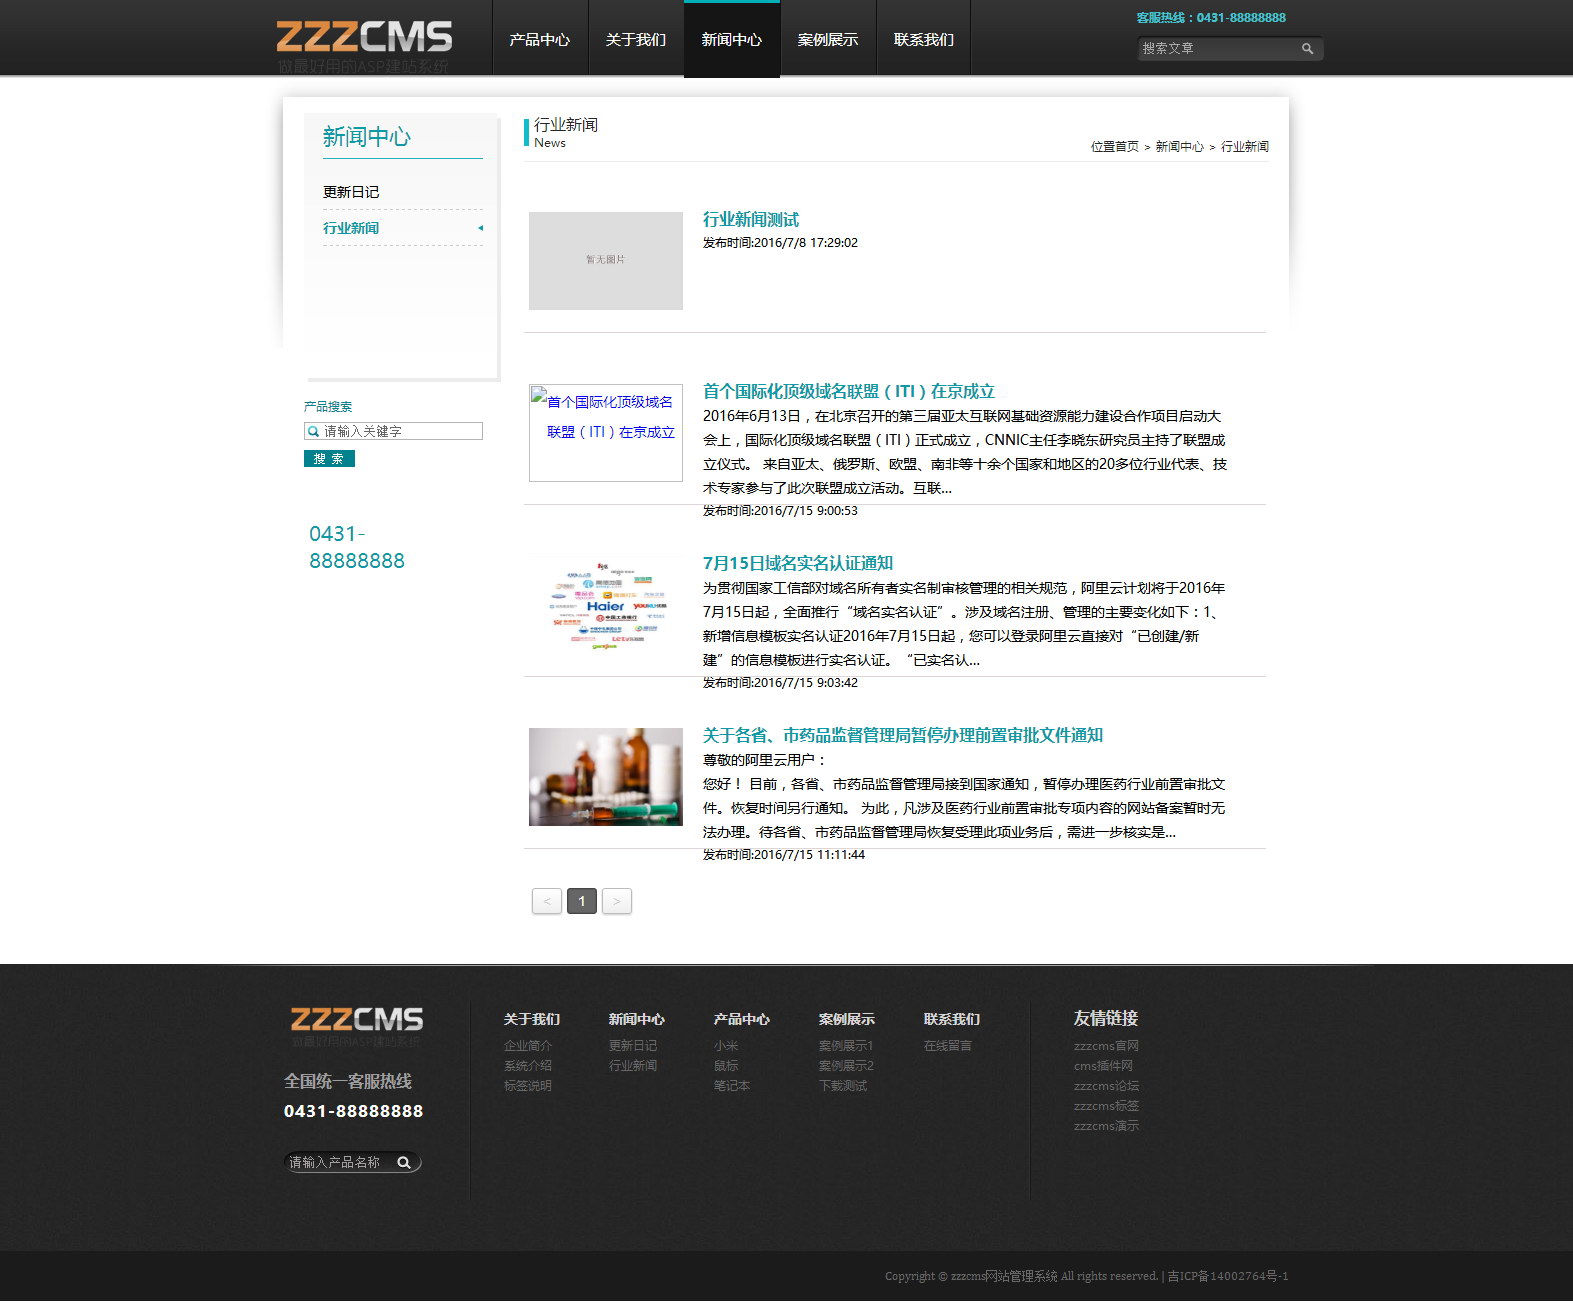Click the medicine bottles thumbnail

pos(606,777)
